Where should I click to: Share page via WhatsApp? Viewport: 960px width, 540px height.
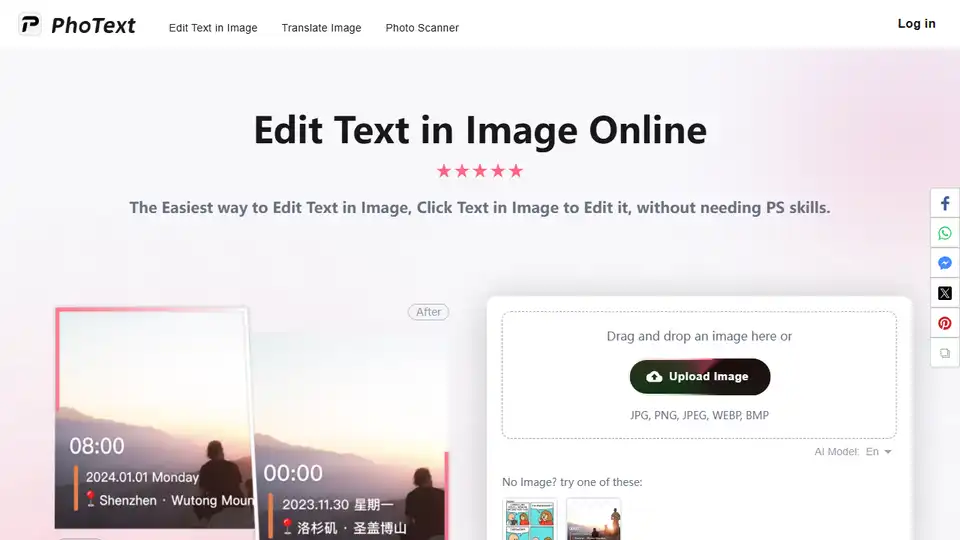pyautogui.click(x=945, y=233)
